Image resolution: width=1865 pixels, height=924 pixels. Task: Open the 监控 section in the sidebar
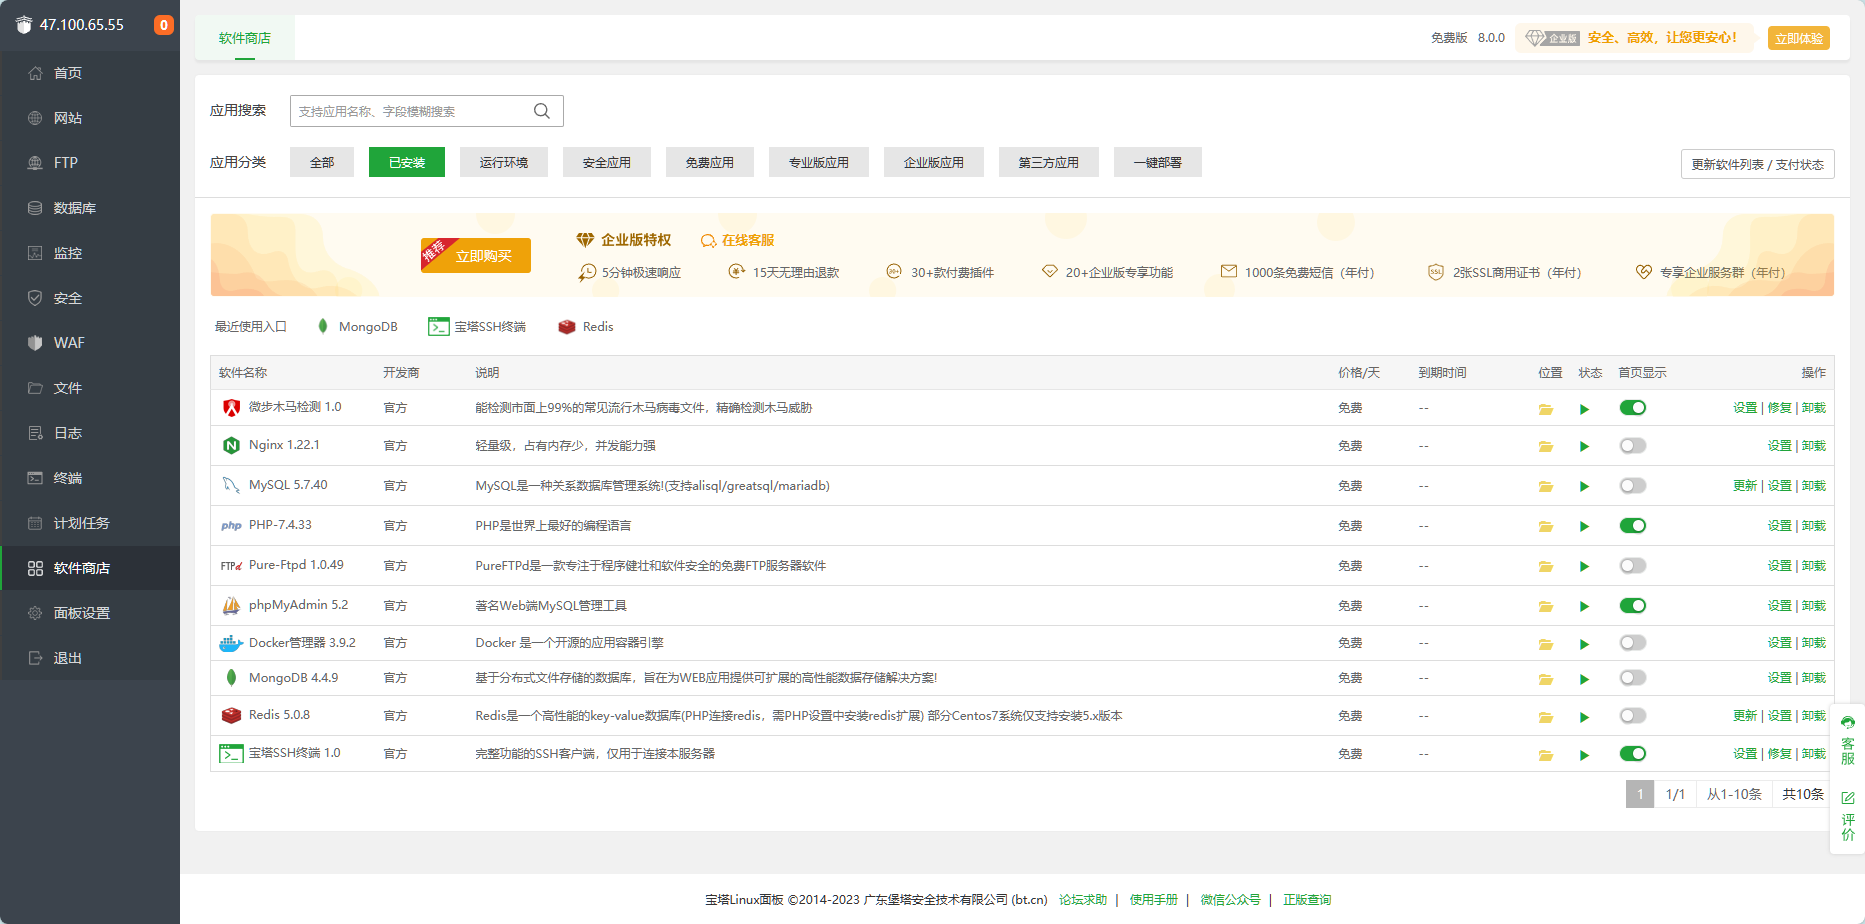[x=67, y=252]
